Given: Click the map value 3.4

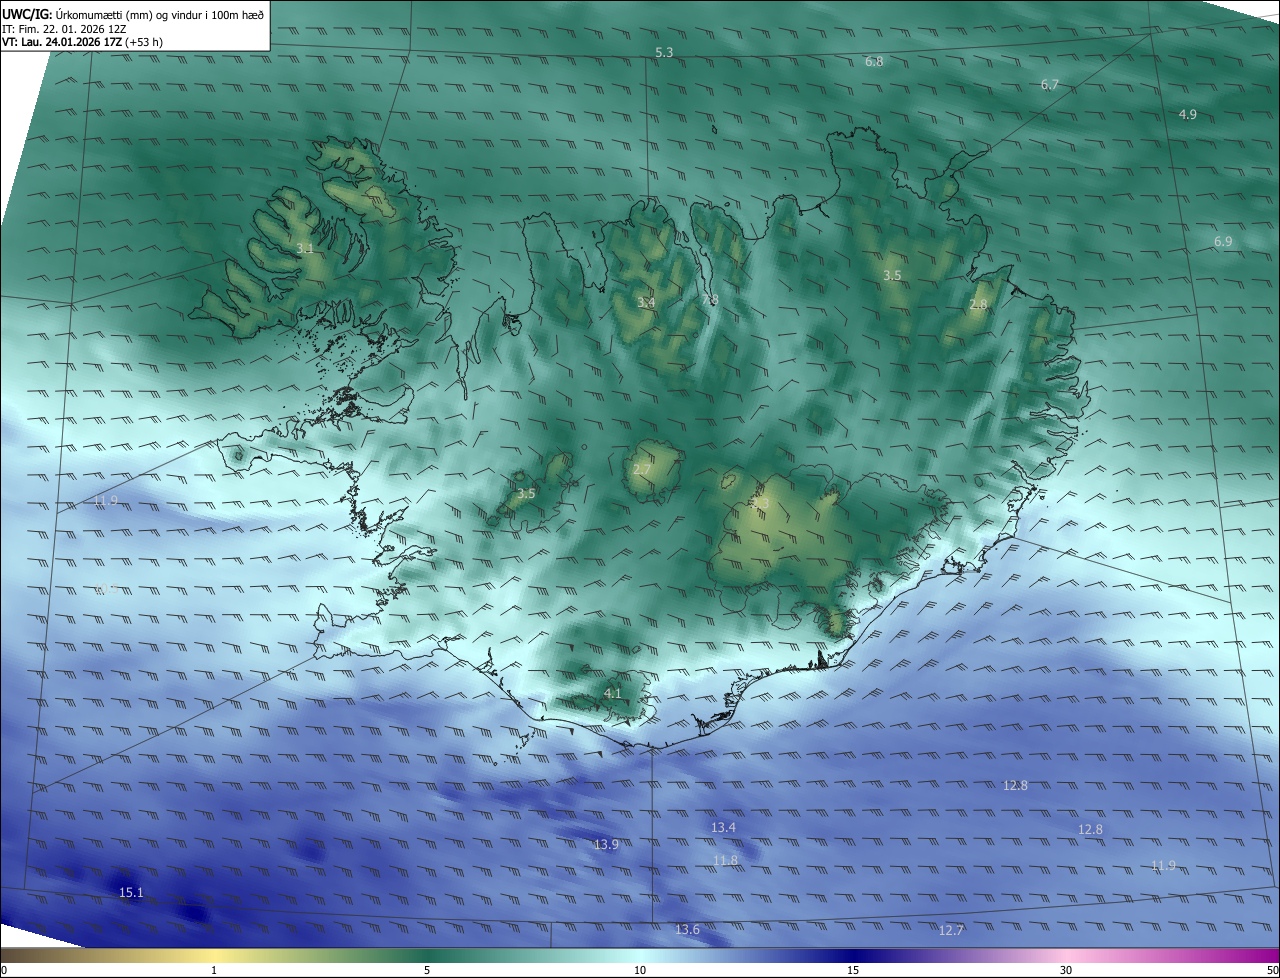Looking at the screenshot, I should [646, 302].
